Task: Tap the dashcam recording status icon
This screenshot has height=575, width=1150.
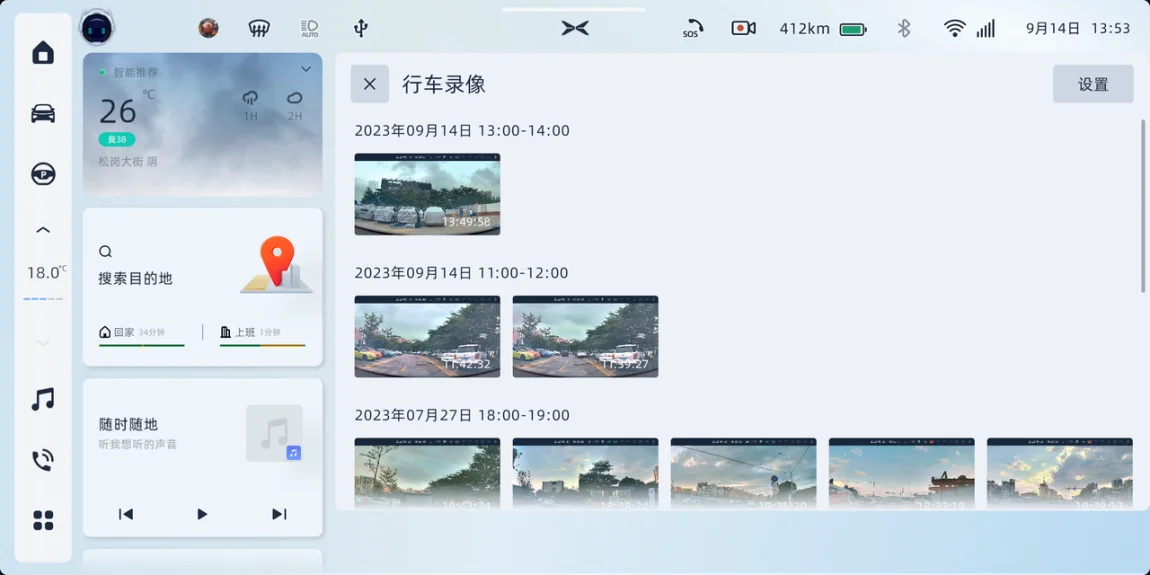Action: [x=743, y=29]
